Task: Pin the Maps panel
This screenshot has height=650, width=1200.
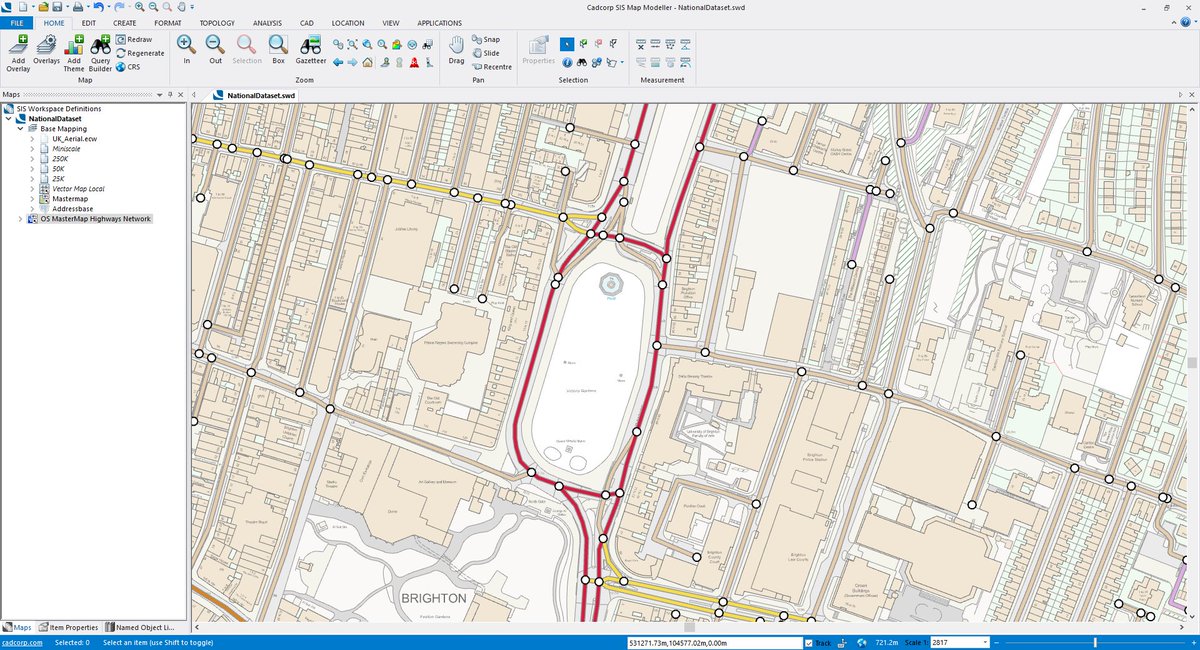Action: click(x=171, y=94)
